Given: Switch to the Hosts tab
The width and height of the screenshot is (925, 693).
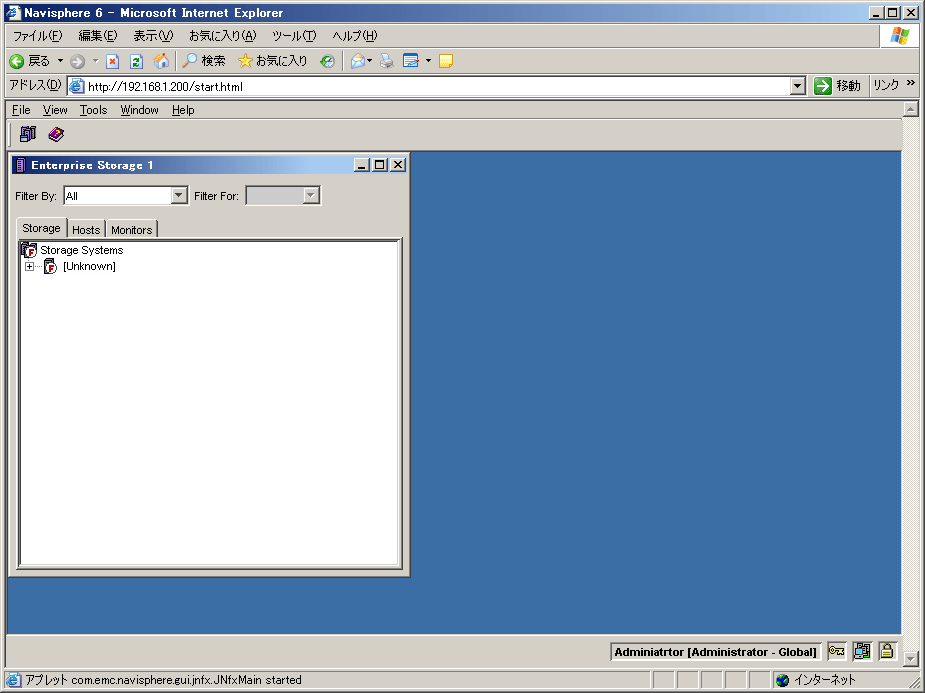Looking at the screenshot, I should (x=86, y=230).
